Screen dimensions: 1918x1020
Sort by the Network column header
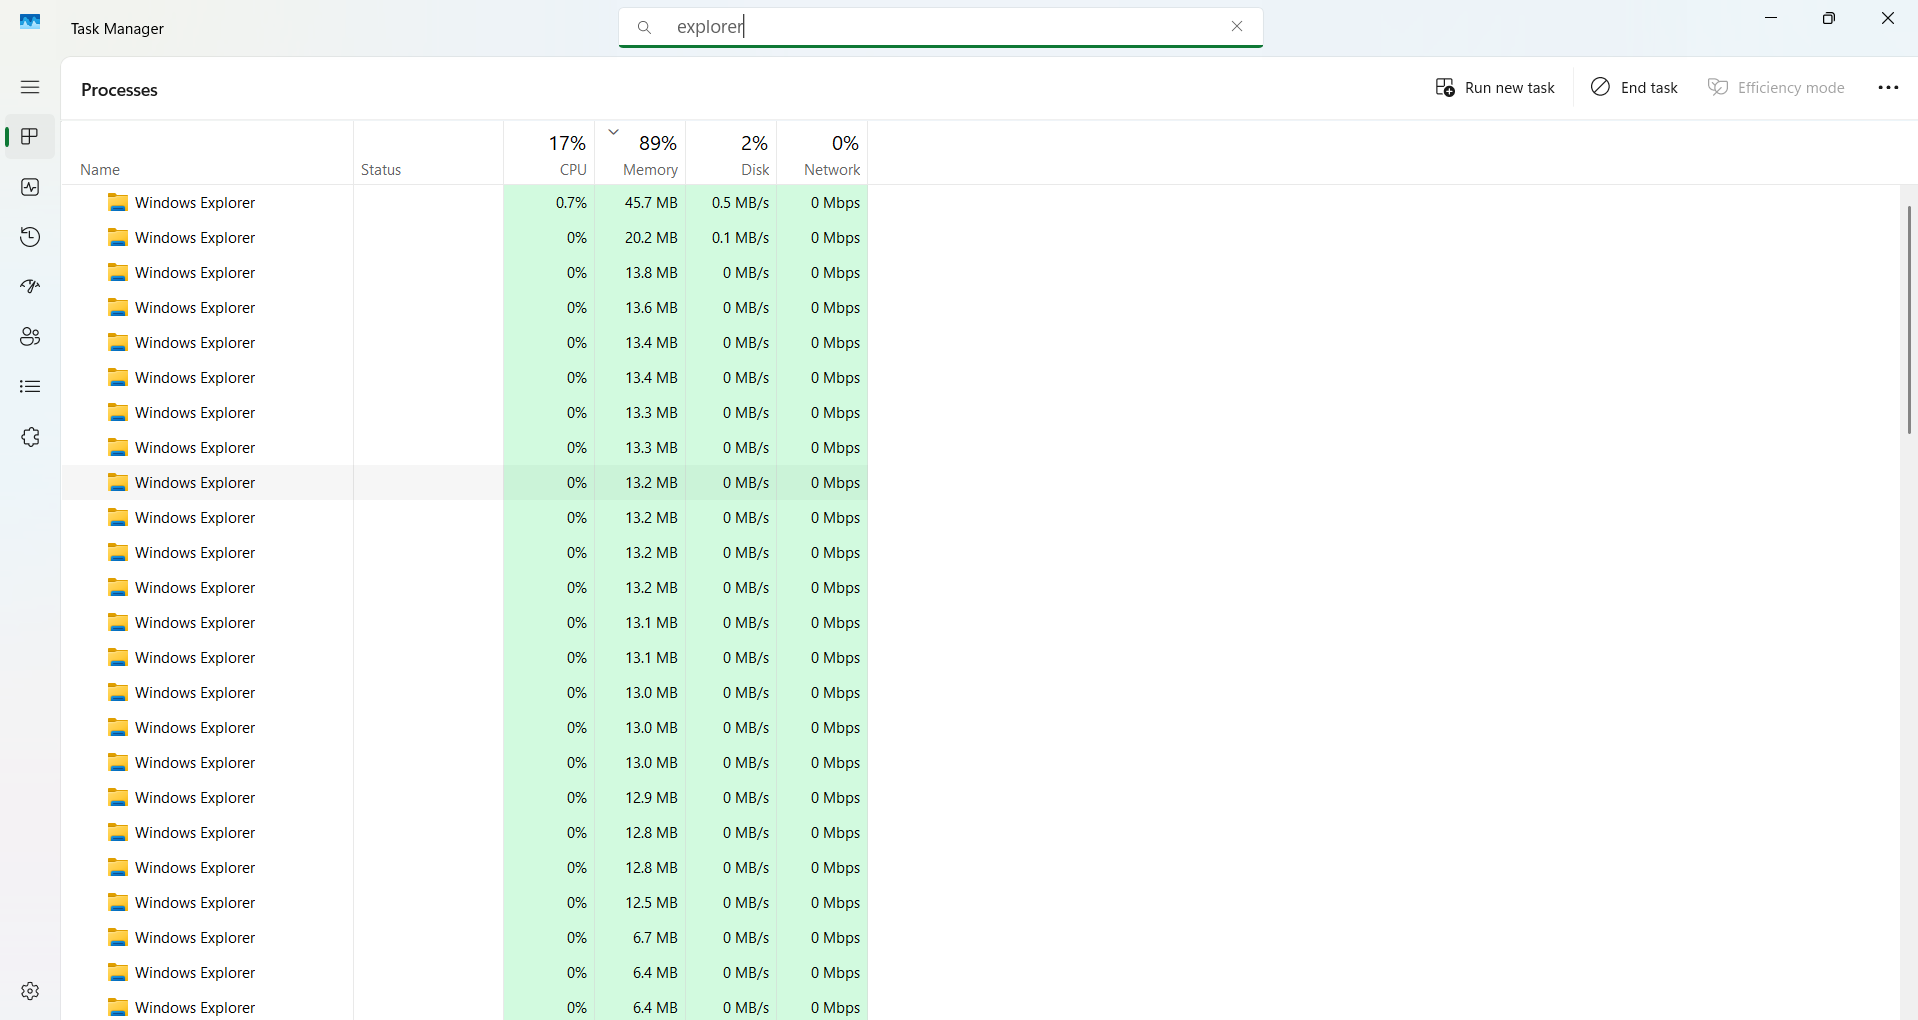click(822, 153)
